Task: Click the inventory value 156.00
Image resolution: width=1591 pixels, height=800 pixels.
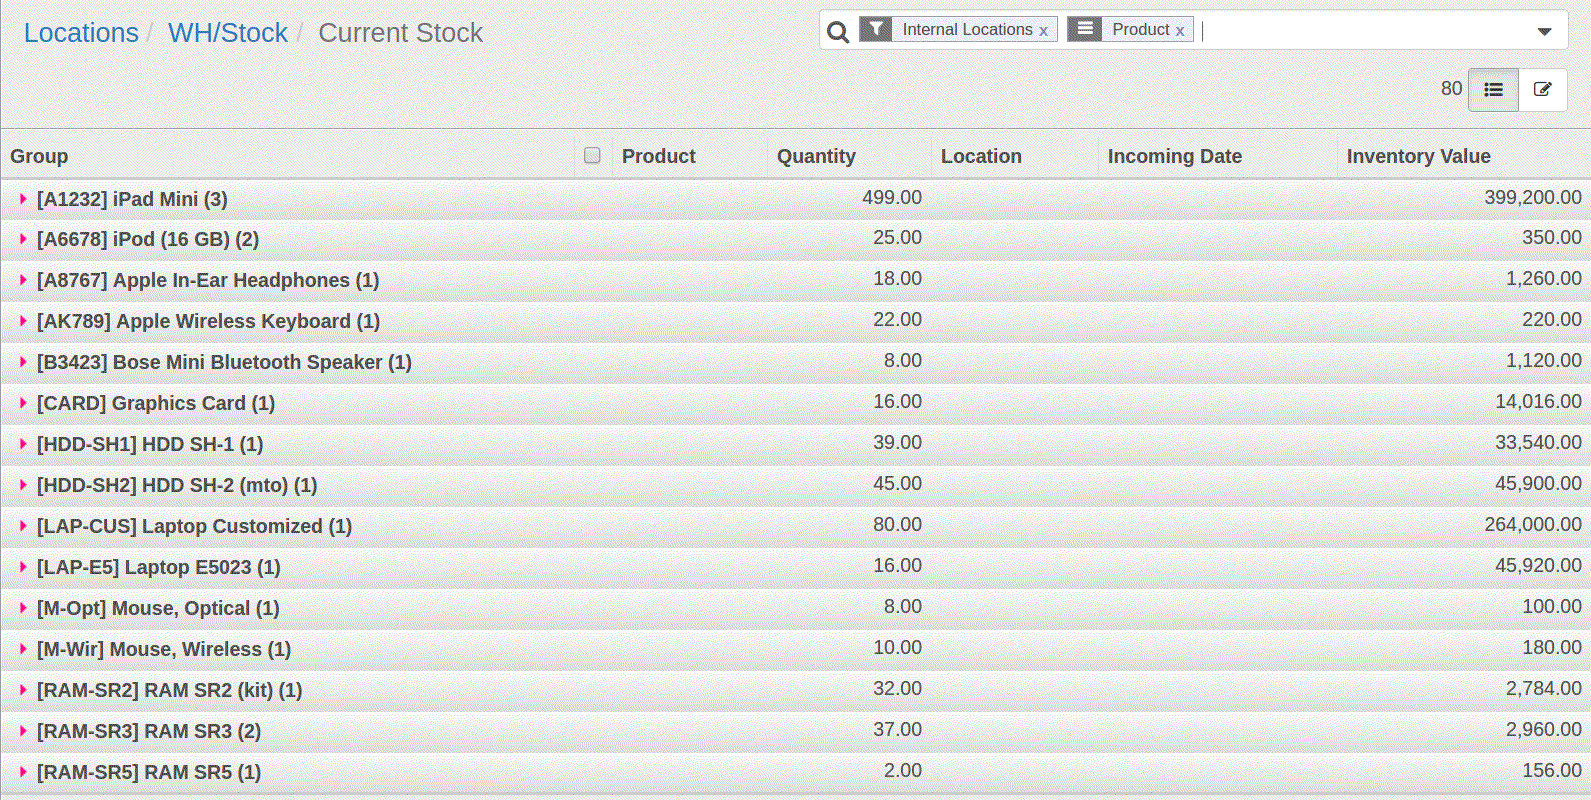Action: pyautogui.click(x=1551, y=771)
